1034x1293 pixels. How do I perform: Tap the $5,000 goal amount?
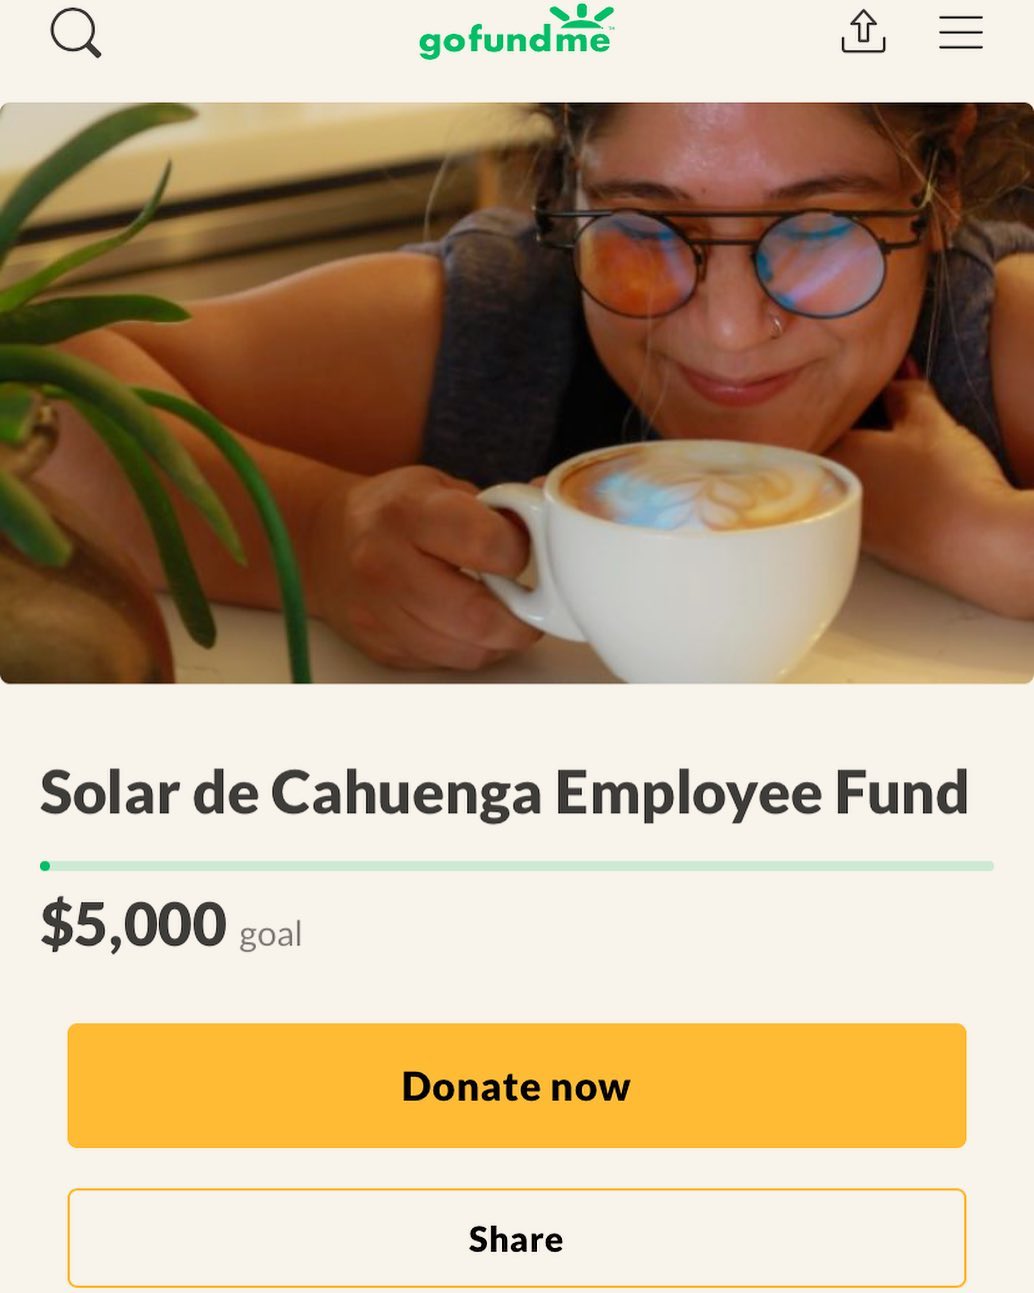click(133, 924)
